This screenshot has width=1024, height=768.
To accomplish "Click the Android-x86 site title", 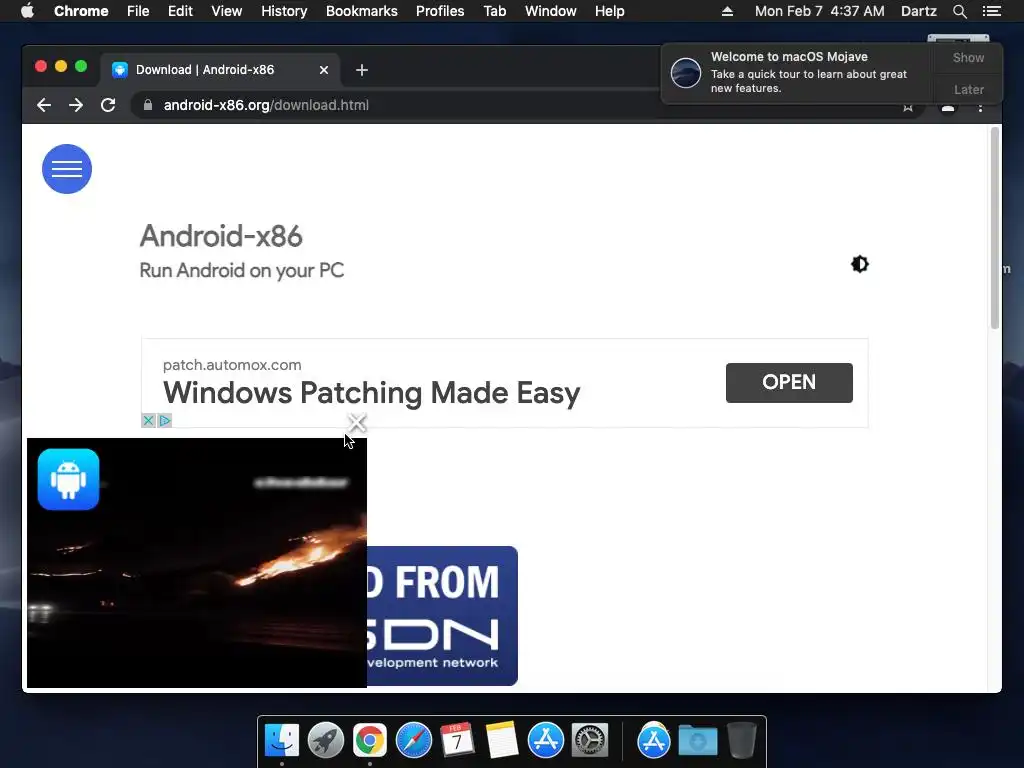I will [x=221, y=236].
